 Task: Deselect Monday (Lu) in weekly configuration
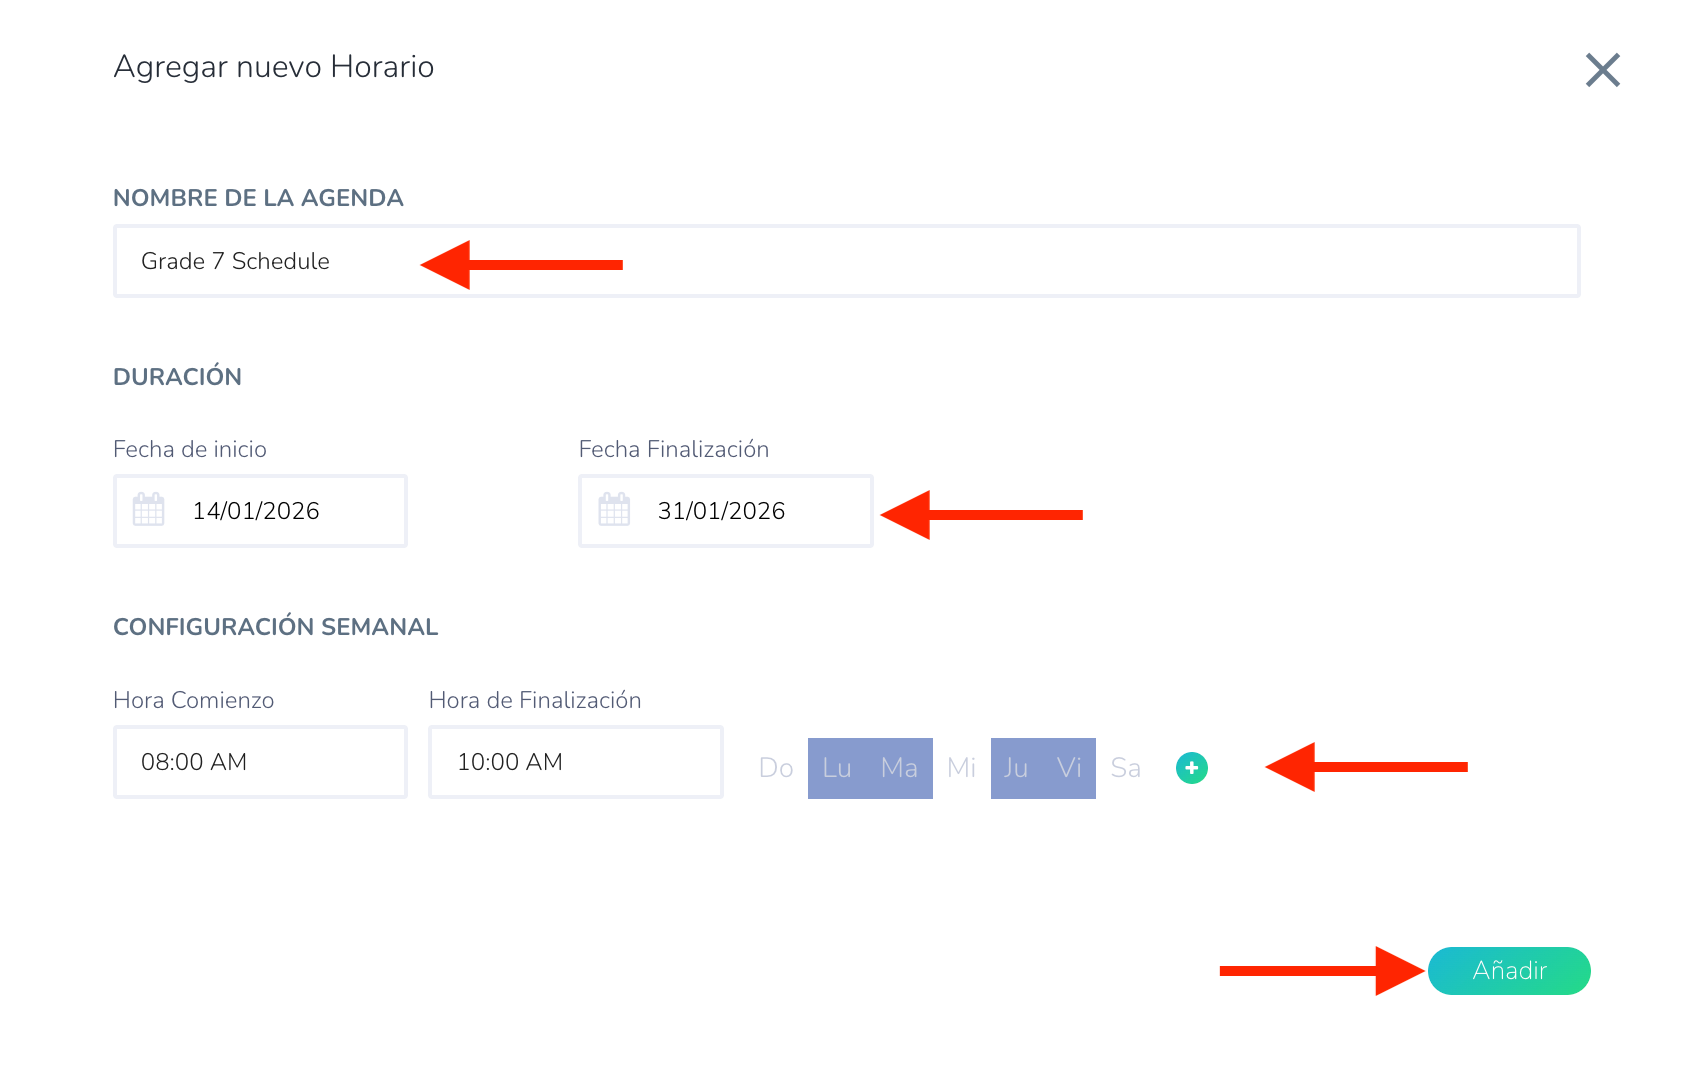click(x=837, y=768)
